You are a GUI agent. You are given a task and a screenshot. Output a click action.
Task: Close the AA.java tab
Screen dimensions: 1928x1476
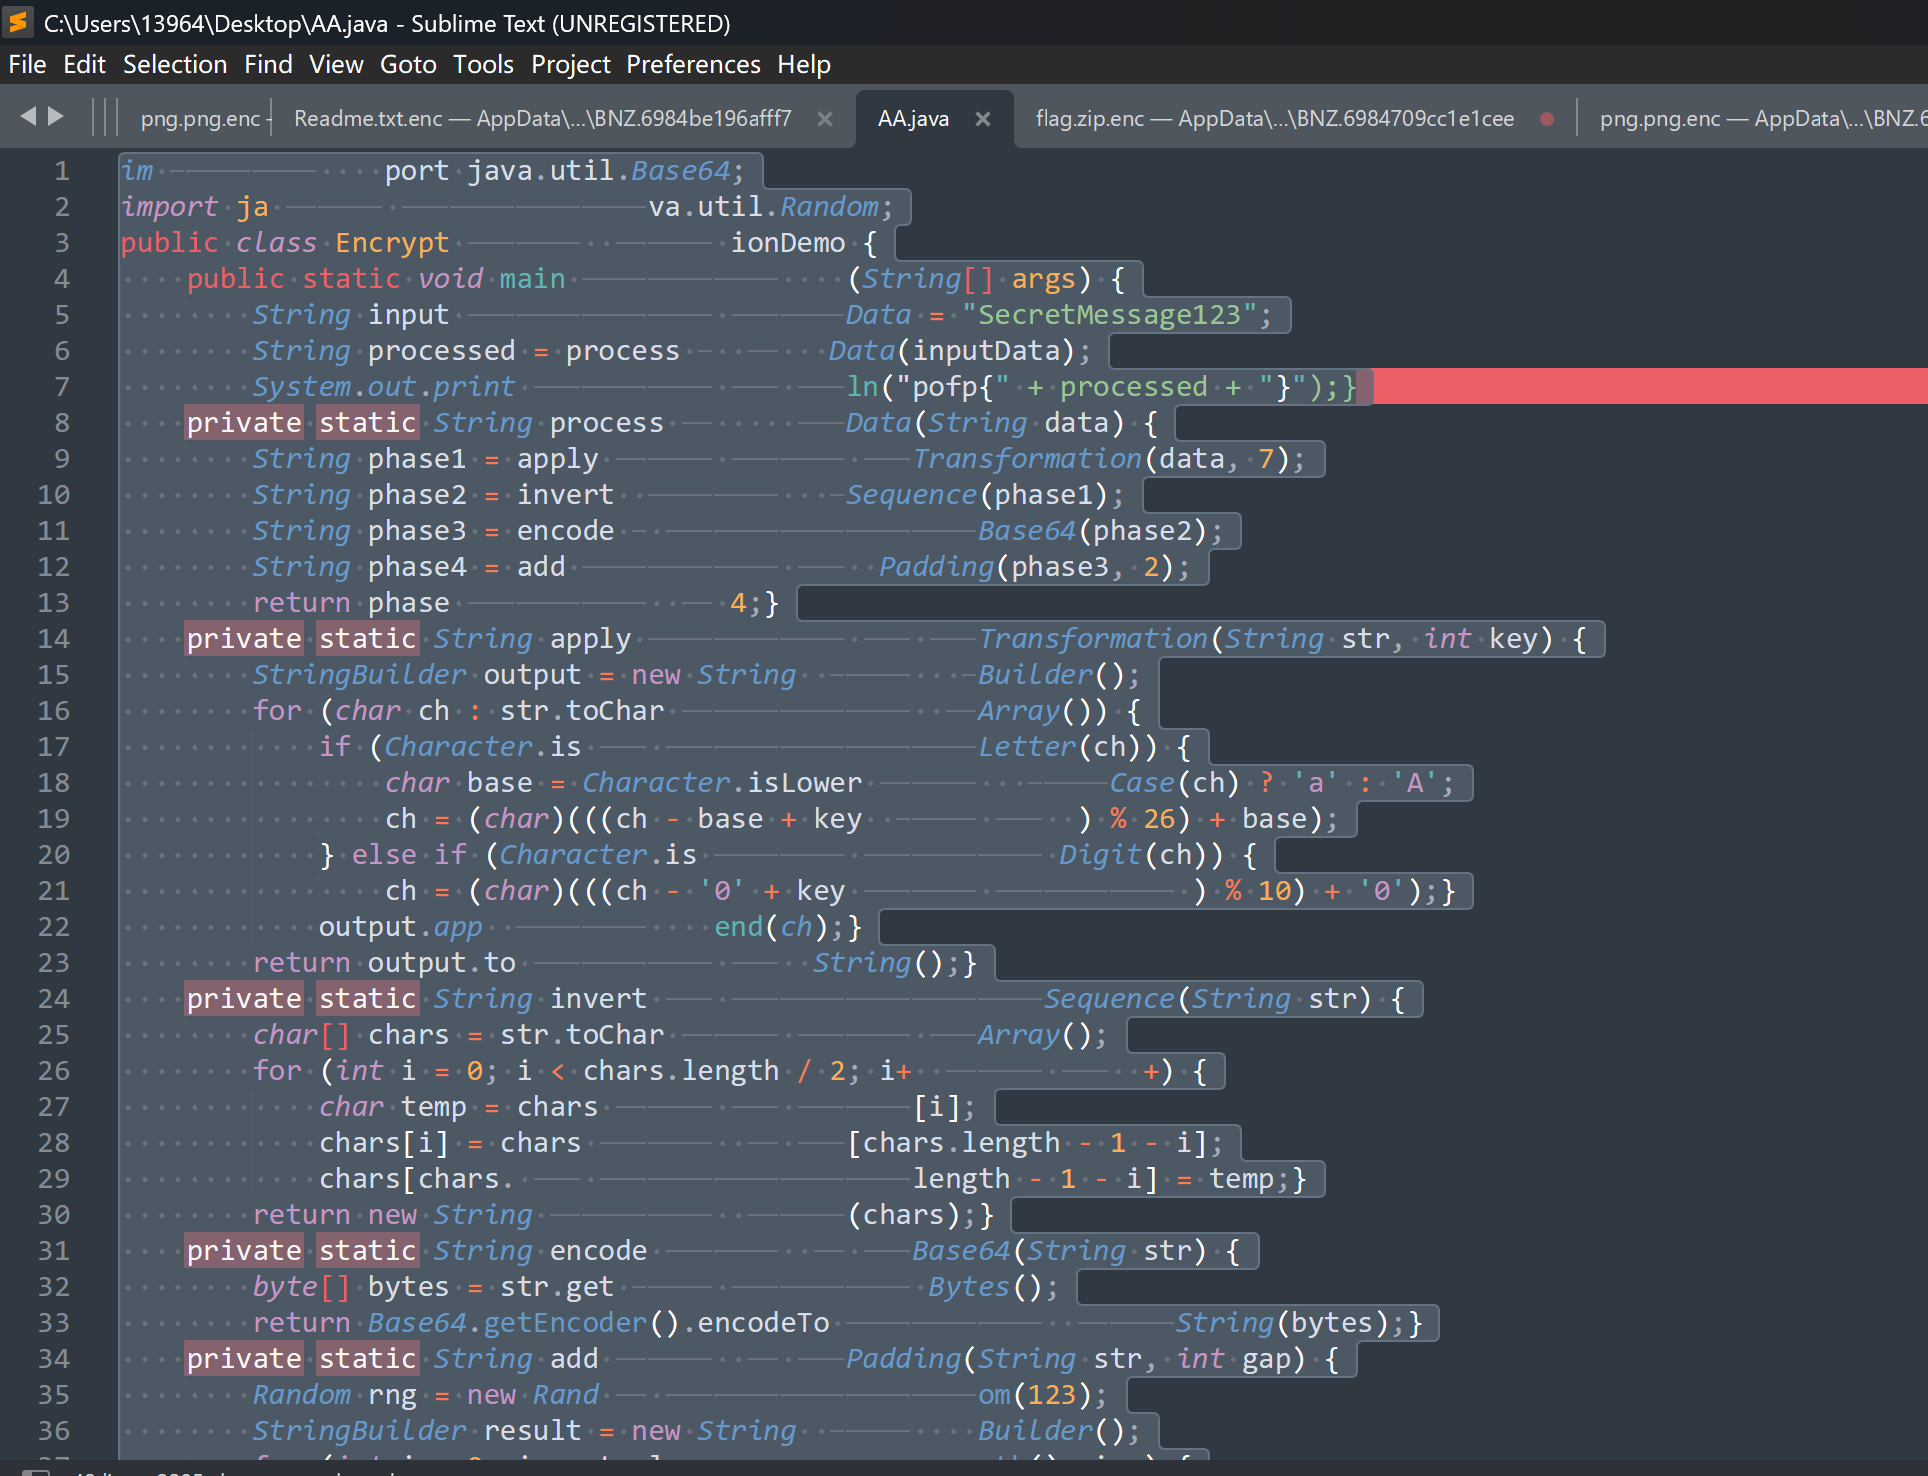click(983, 119)
